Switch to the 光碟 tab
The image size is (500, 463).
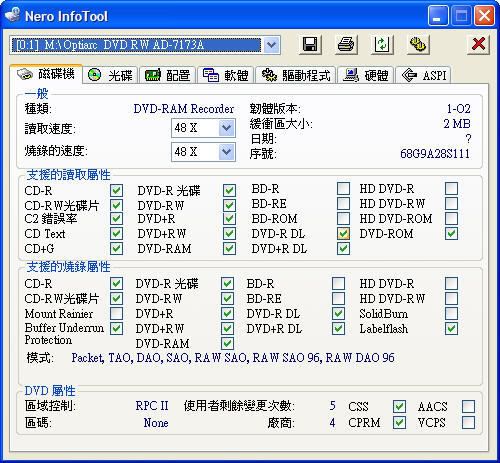point(111,75)
